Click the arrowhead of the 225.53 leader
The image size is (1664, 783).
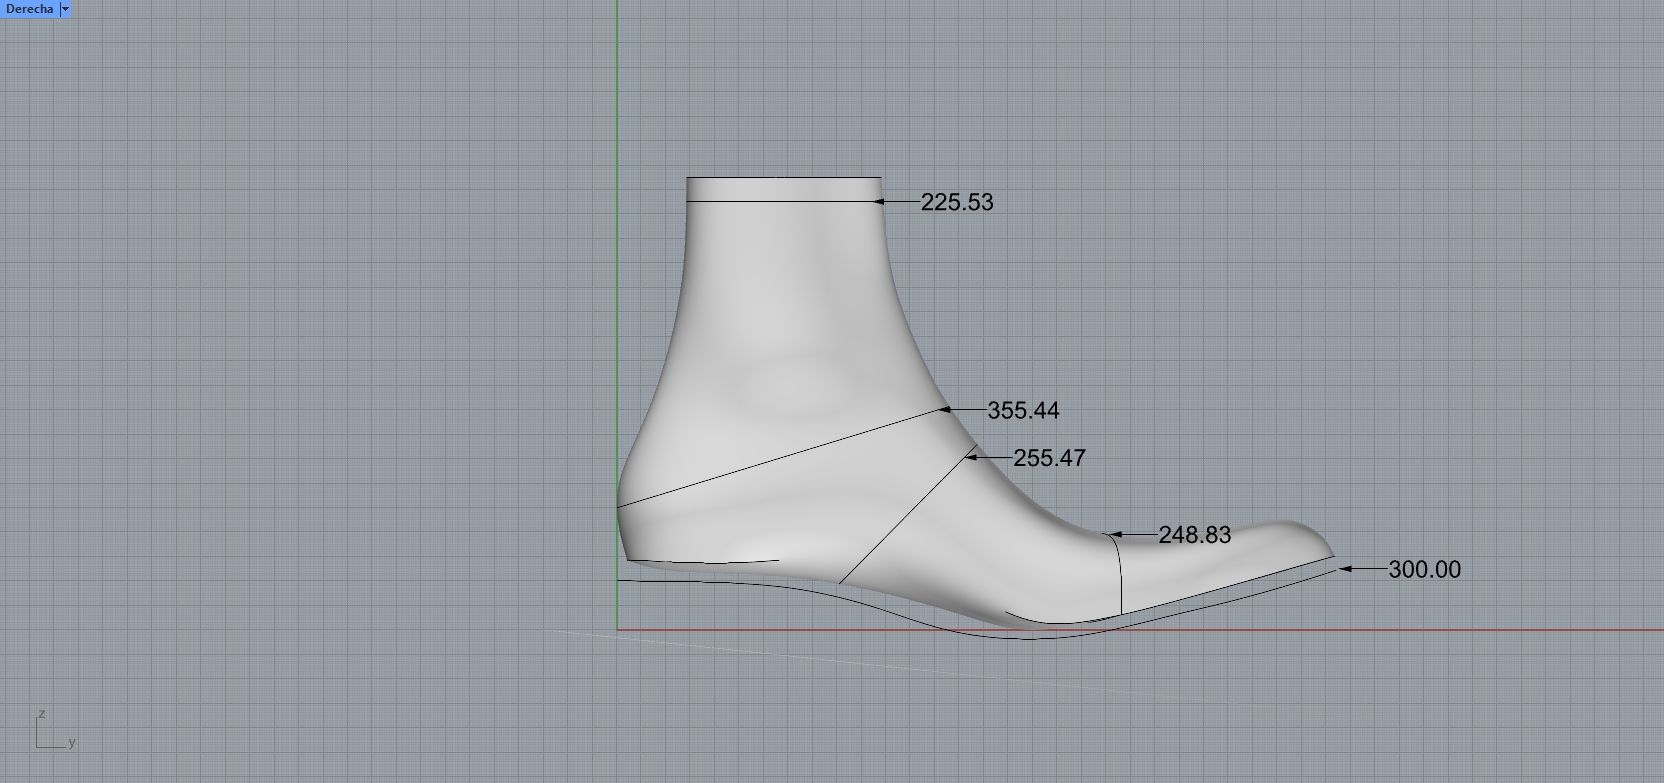click(880, 202)
